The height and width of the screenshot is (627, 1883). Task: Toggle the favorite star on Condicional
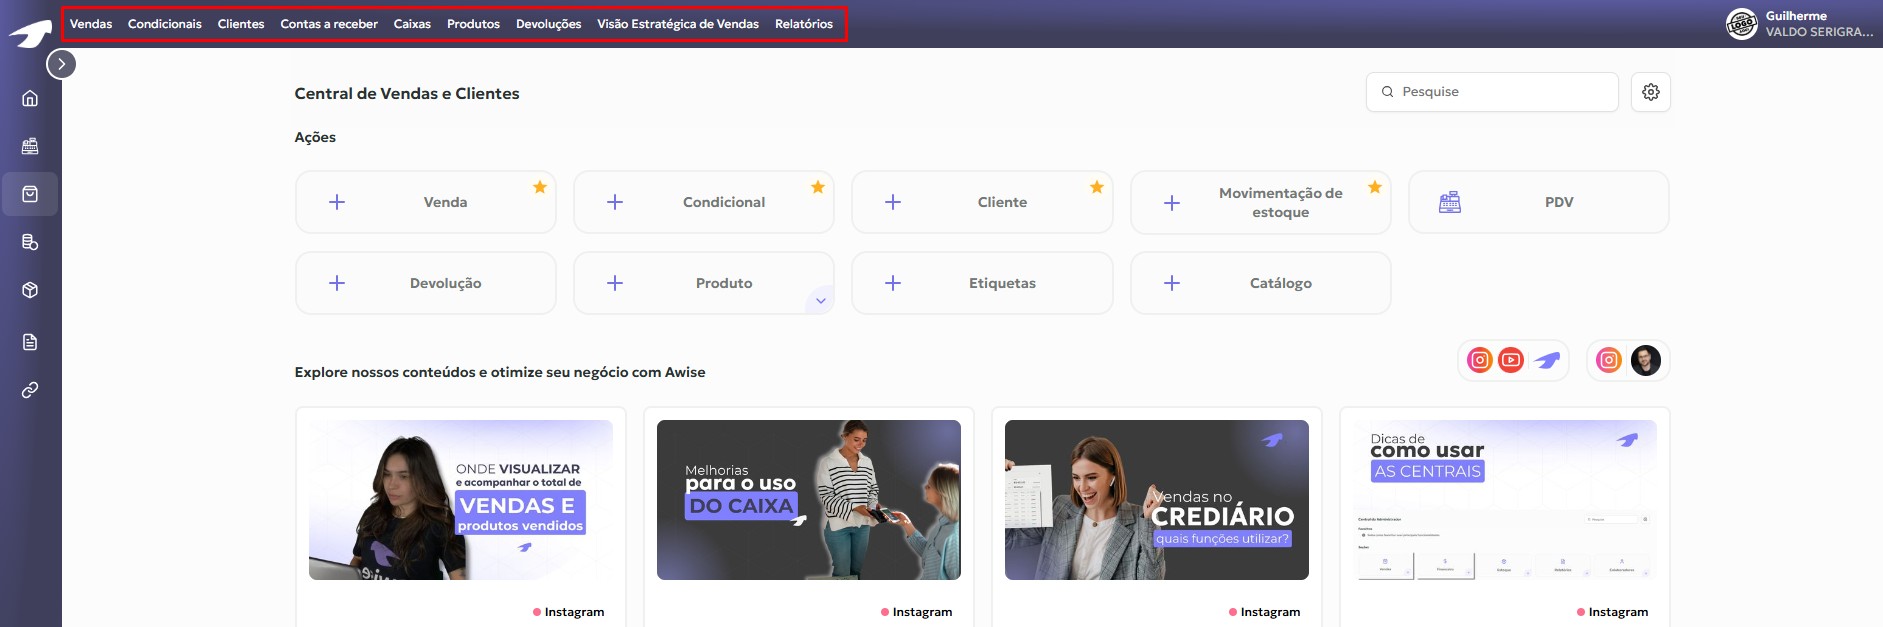click(x=818, y=187)
